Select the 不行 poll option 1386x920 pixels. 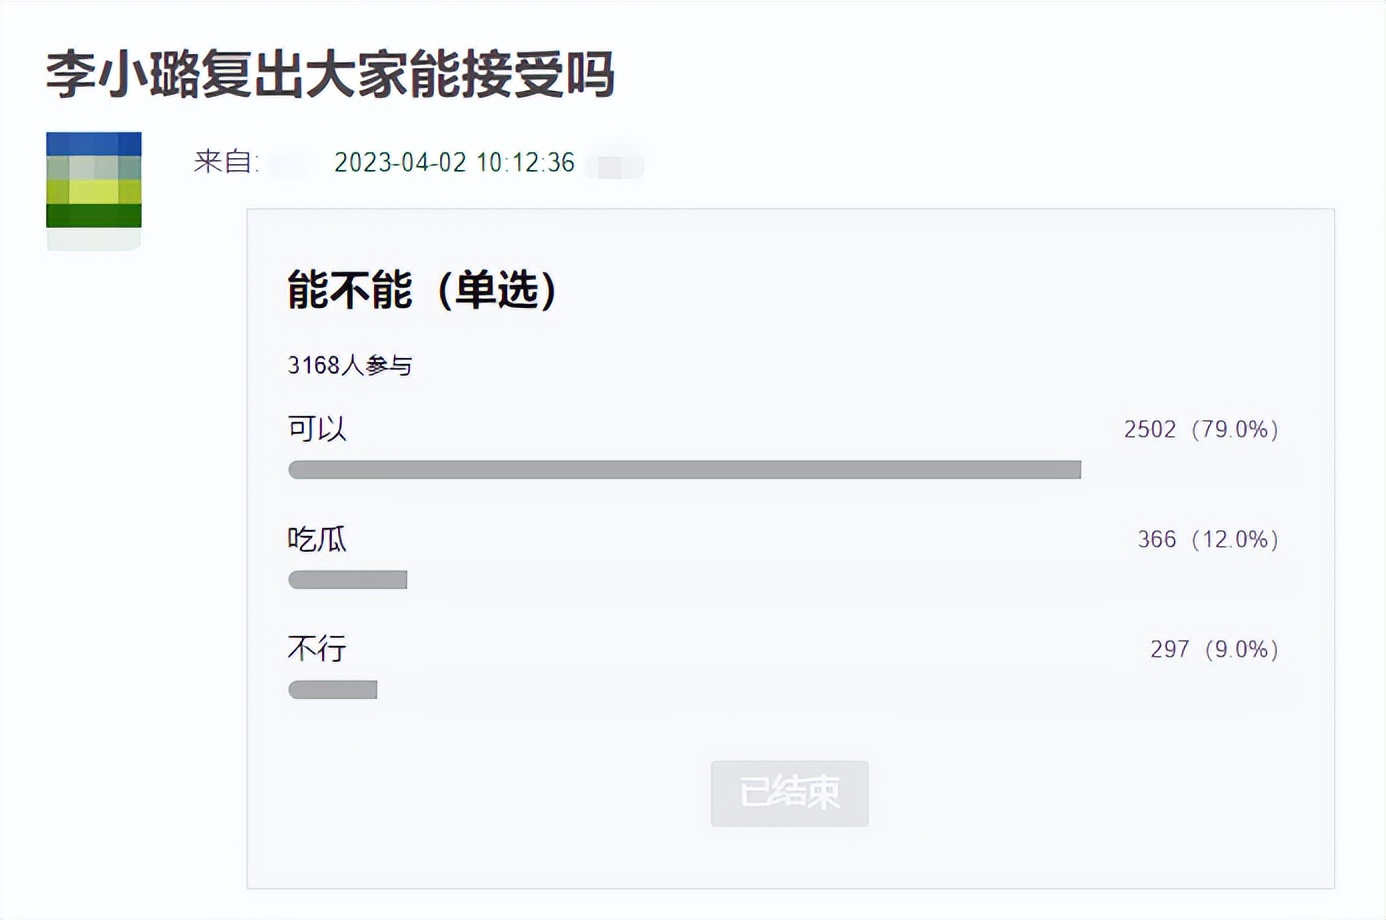pos(317,649)
